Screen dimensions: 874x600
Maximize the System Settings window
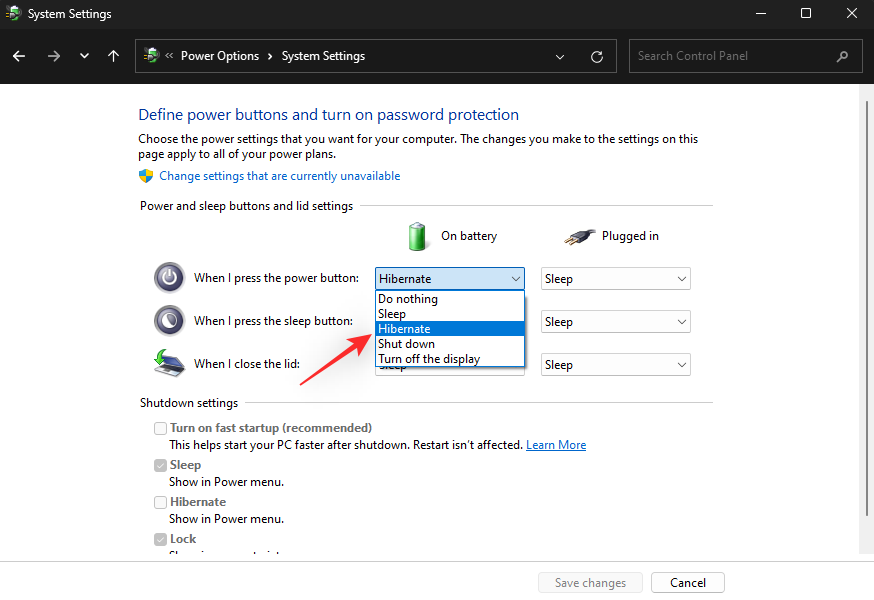(806, 13)
